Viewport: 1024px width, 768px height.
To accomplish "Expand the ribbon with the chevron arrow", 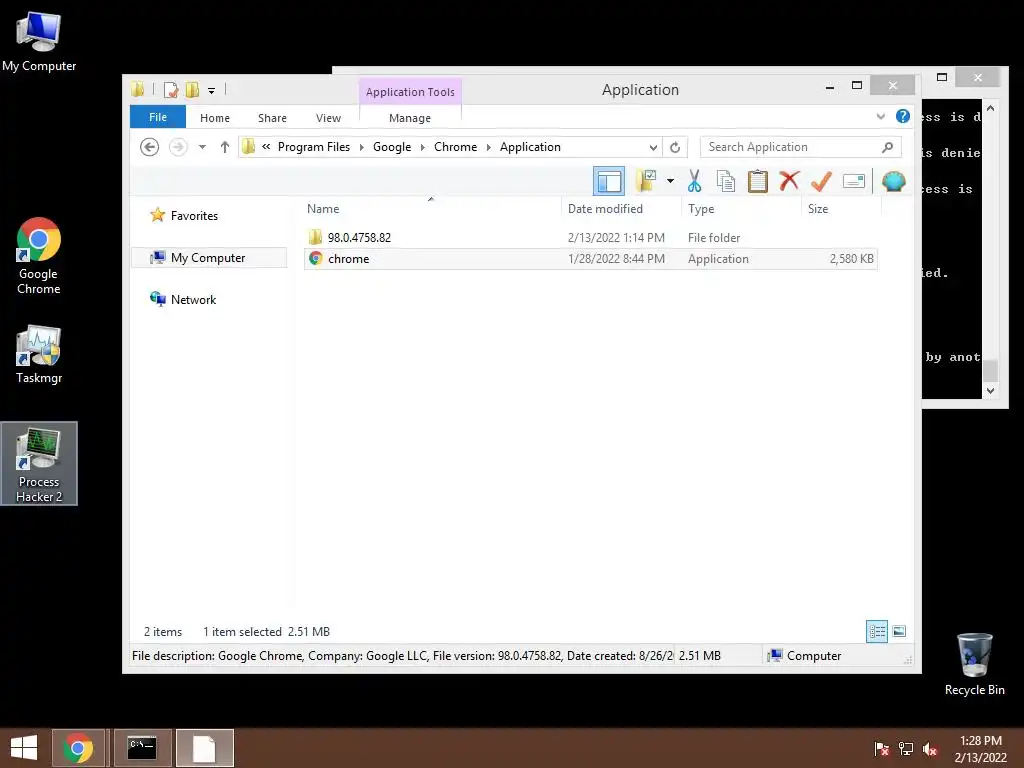I will click(880, 117).
